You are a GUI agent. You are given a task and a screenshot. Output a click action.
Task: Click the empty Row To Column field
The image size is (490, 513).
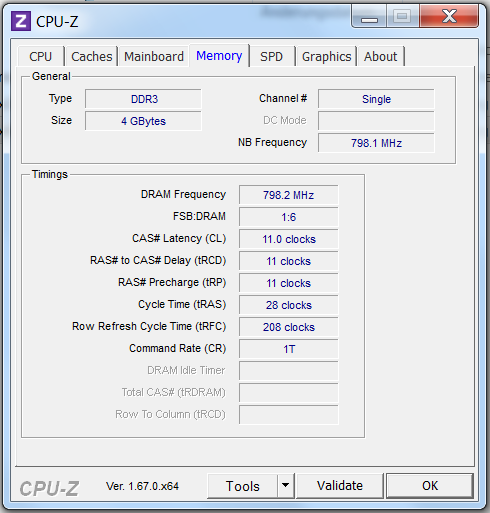tap(289, 415)
